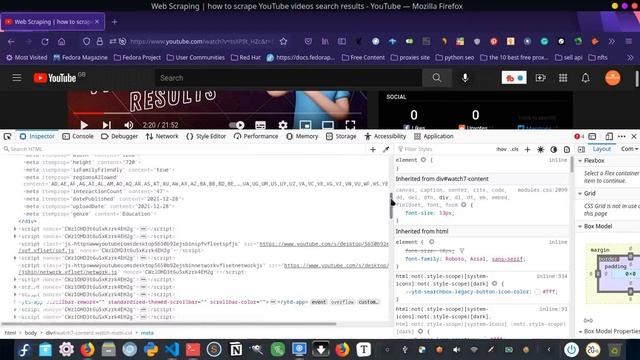Go to the browser home page
Viewport: 640px width, 360px height.
tap(61, 41)
